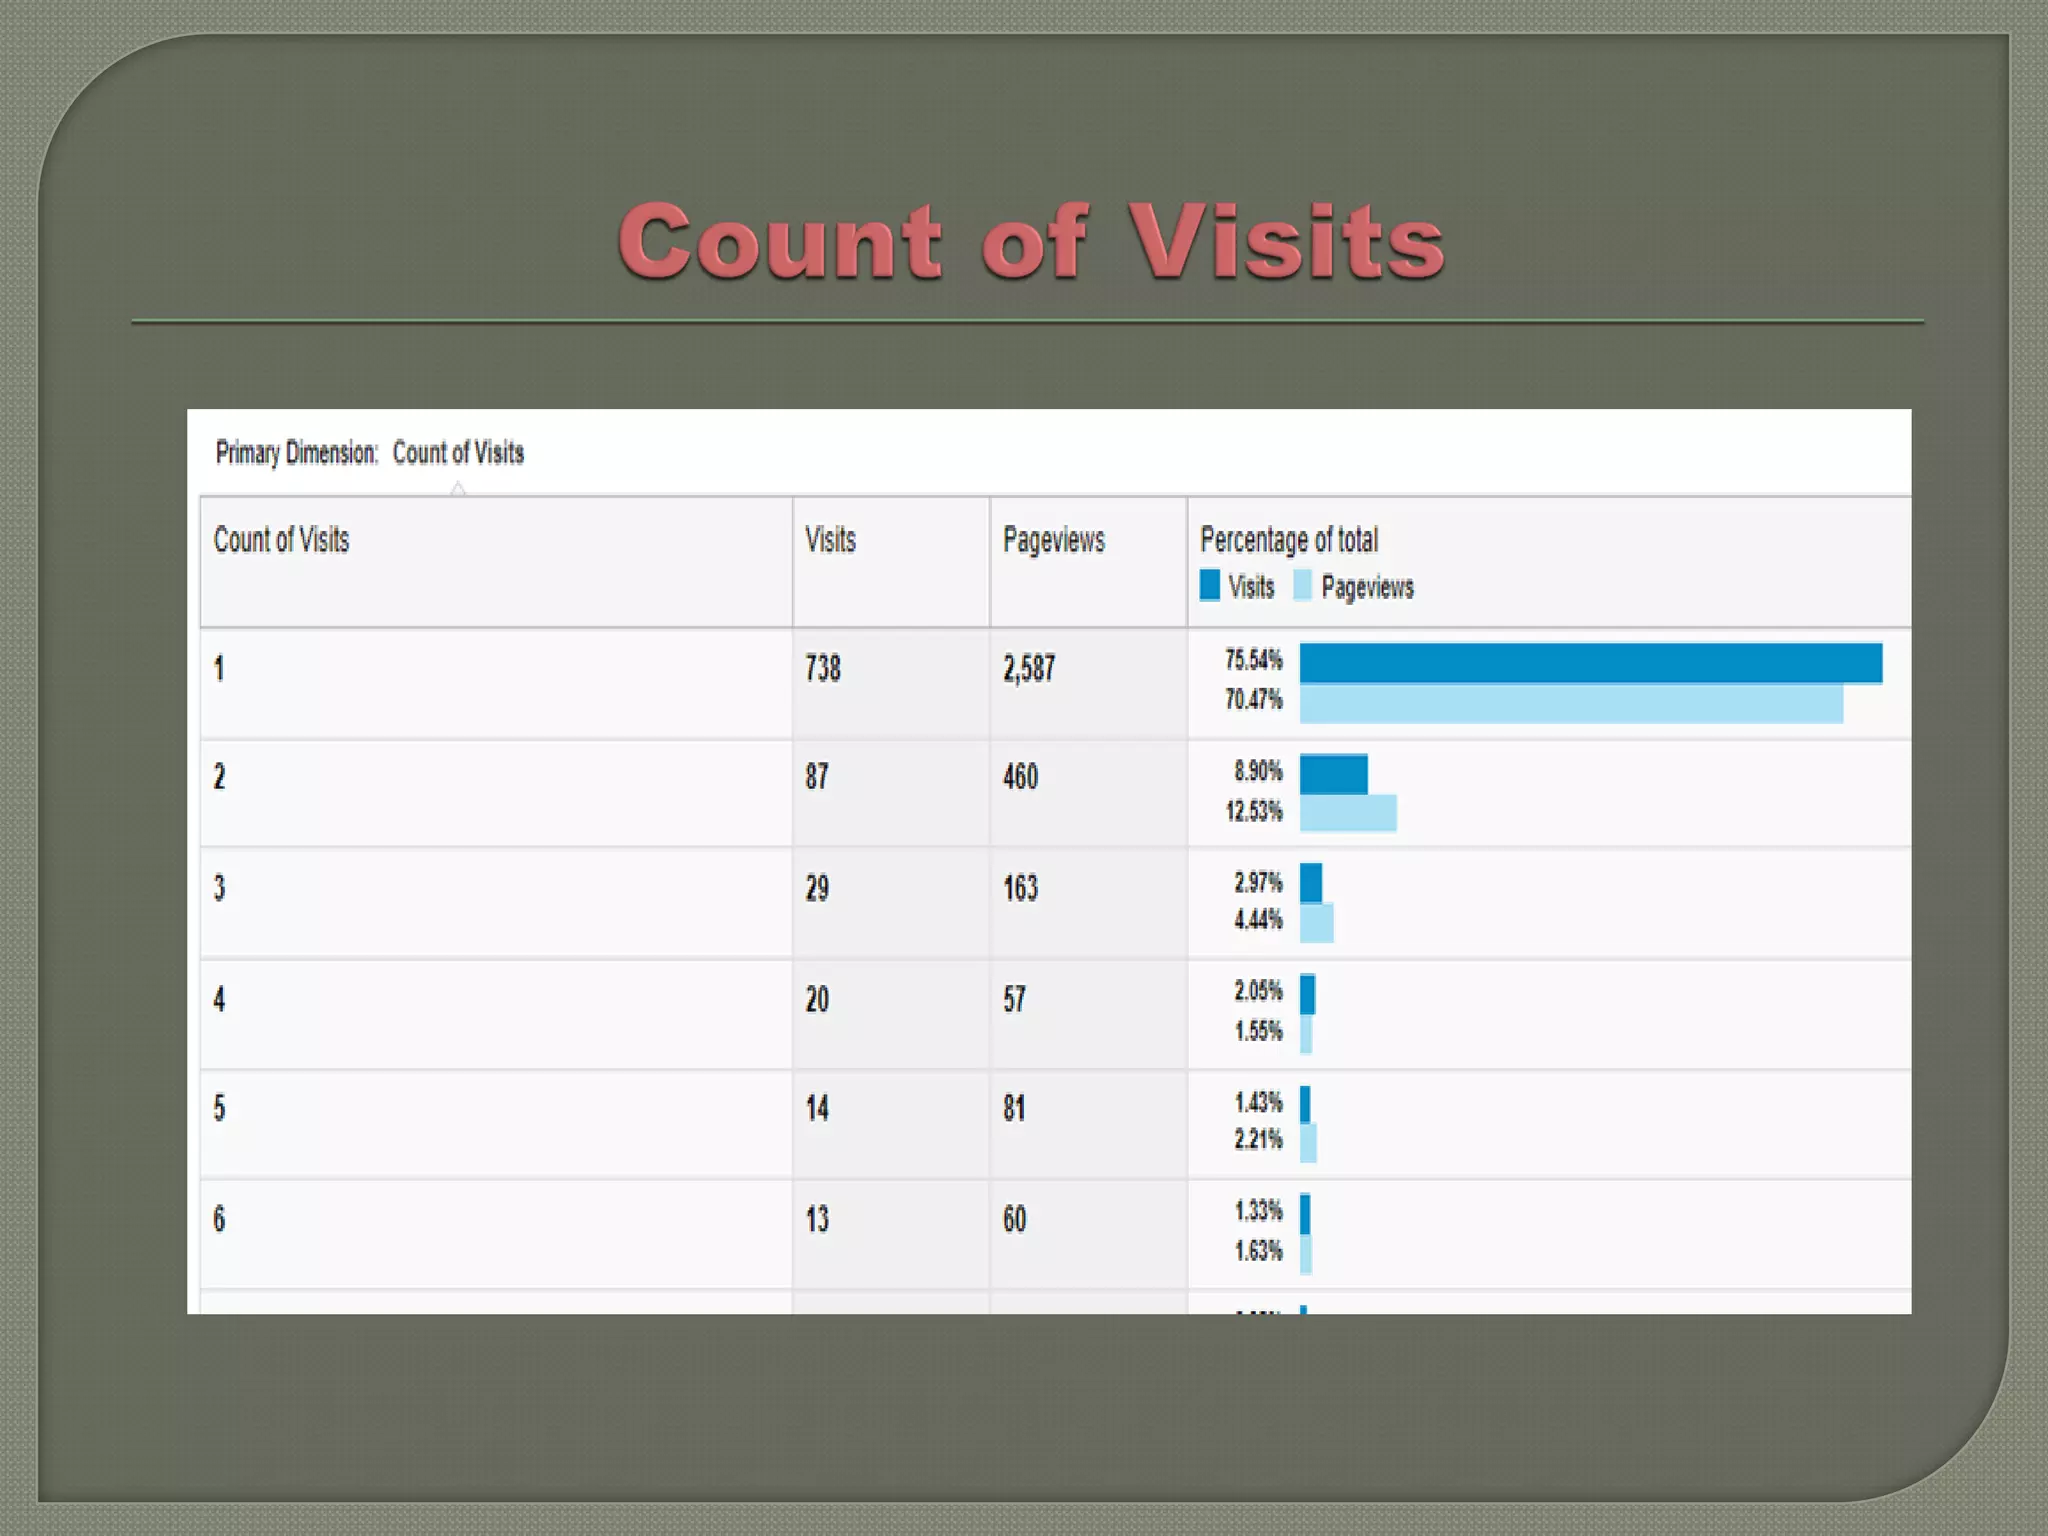Click the 460 pageviews cell

click(x=1021, y=777)
